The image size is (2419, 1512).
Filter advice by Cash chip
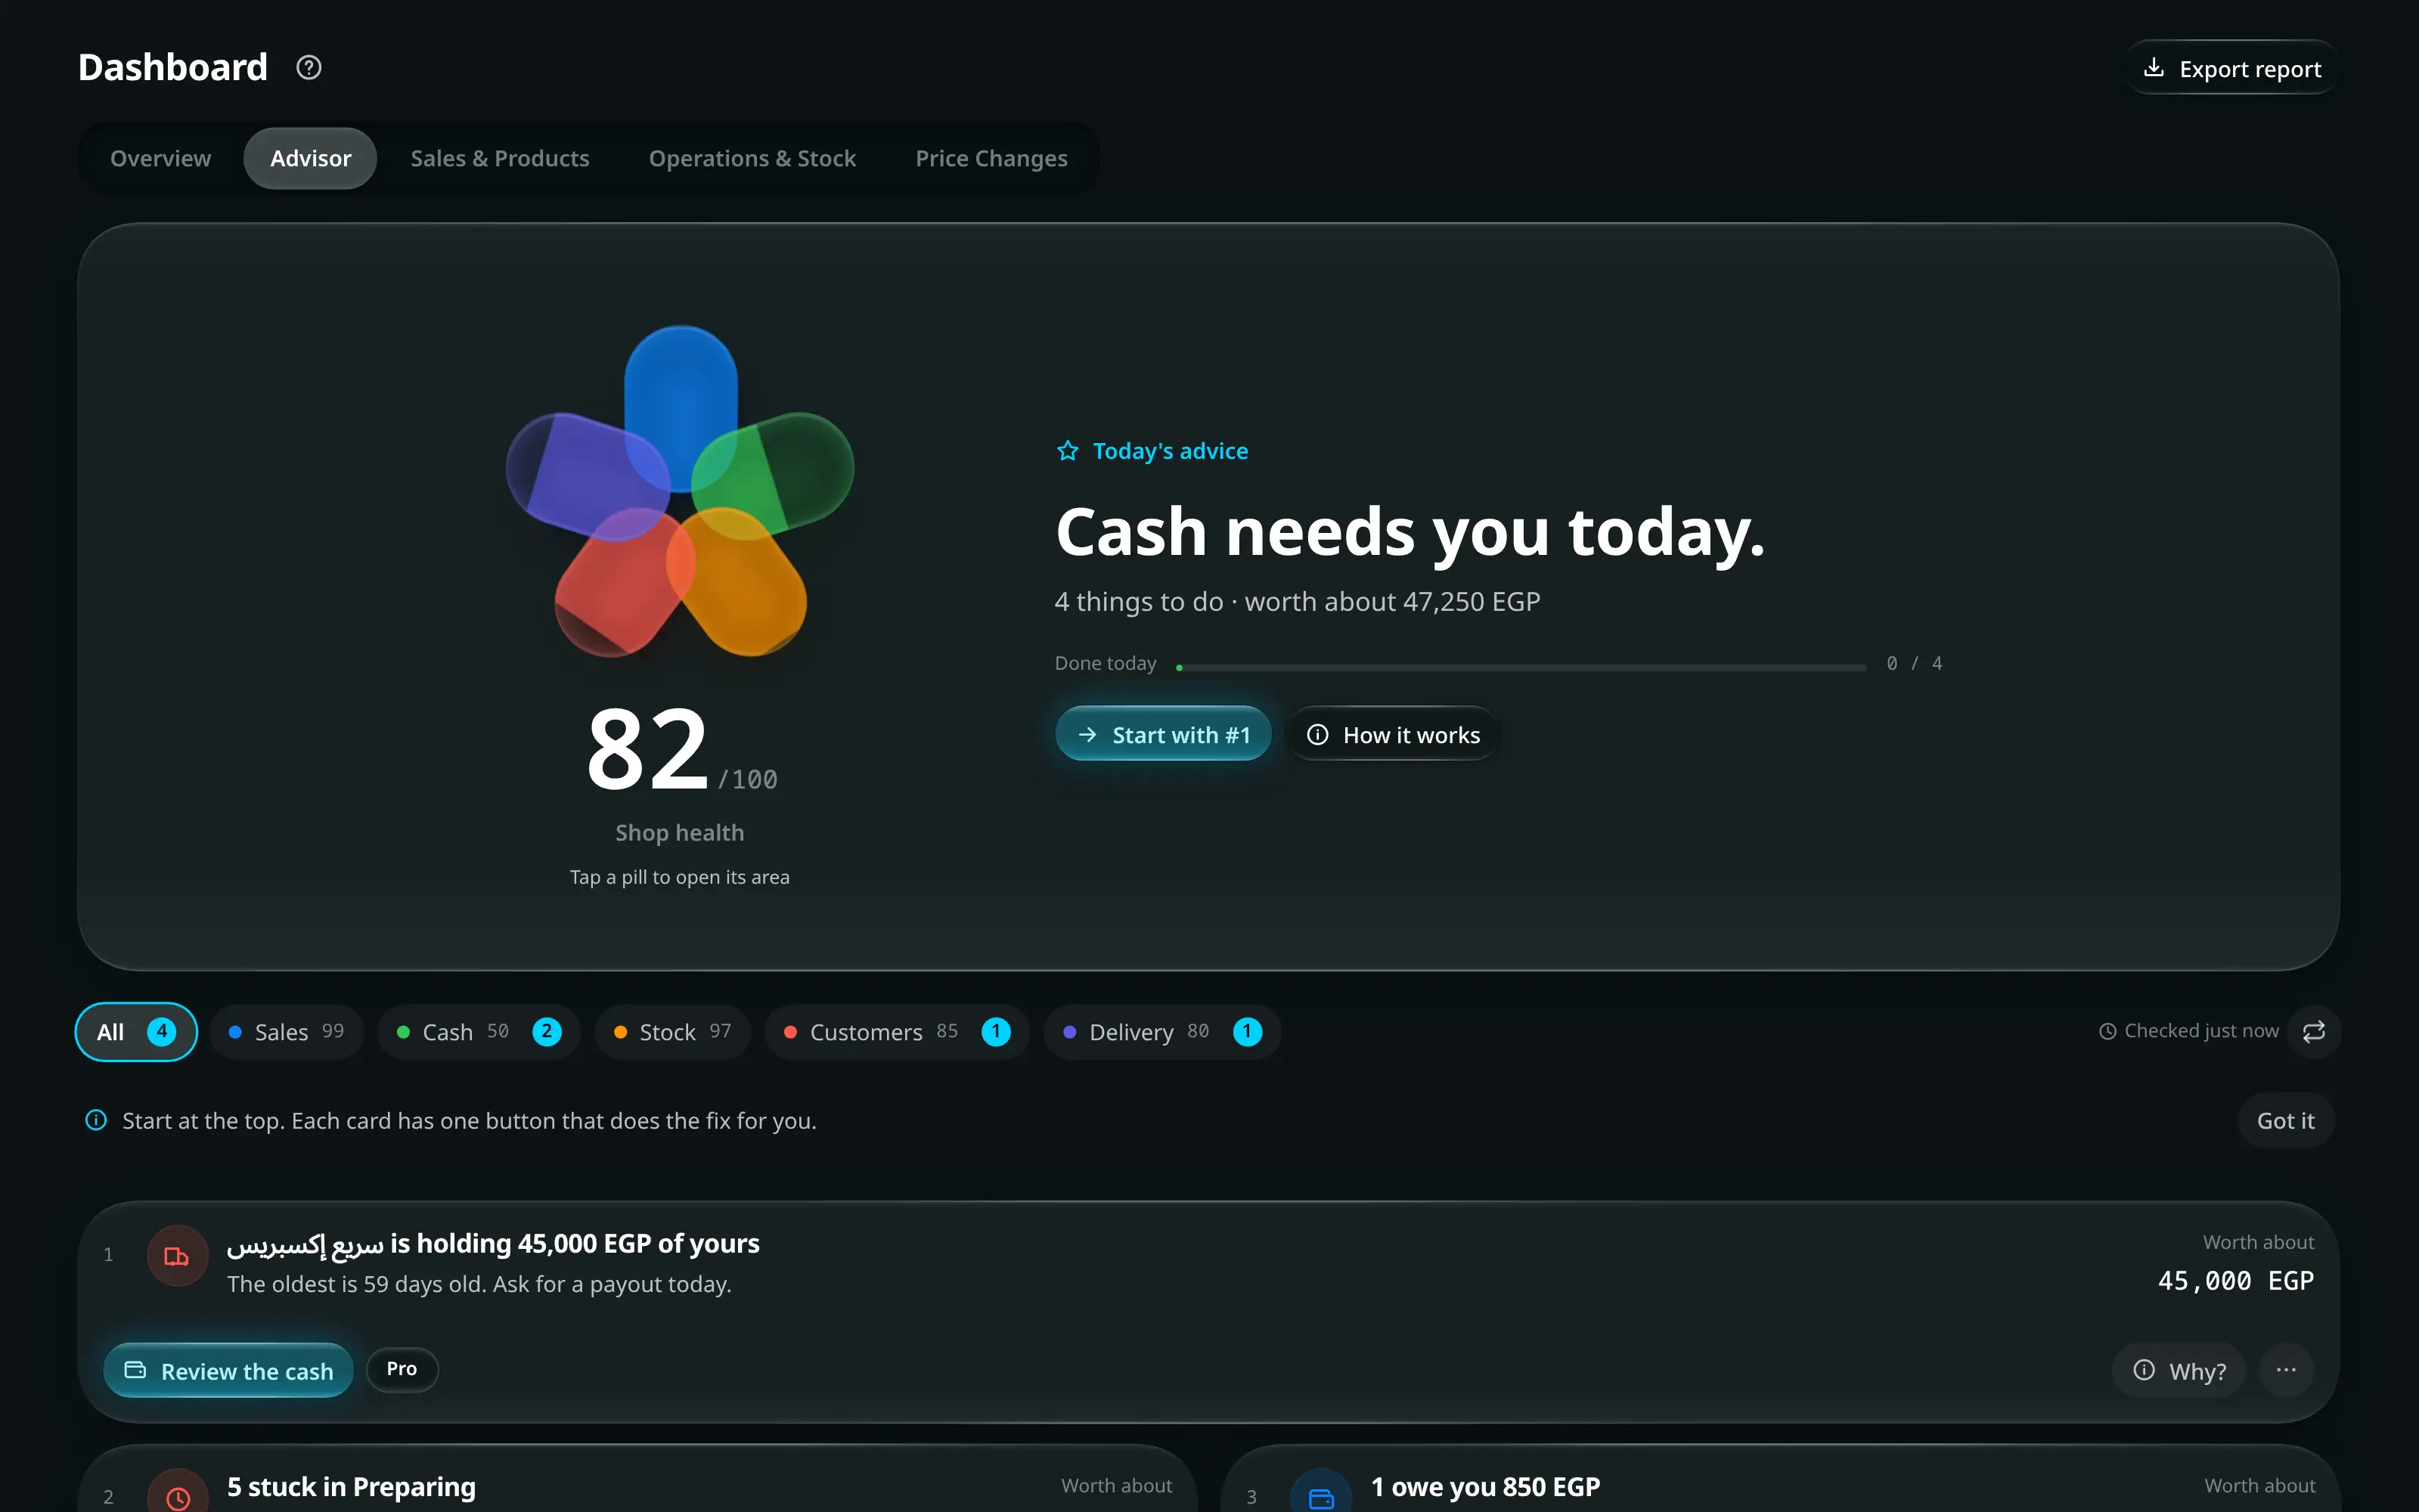pyautogui.click(x=479, y=1031)
